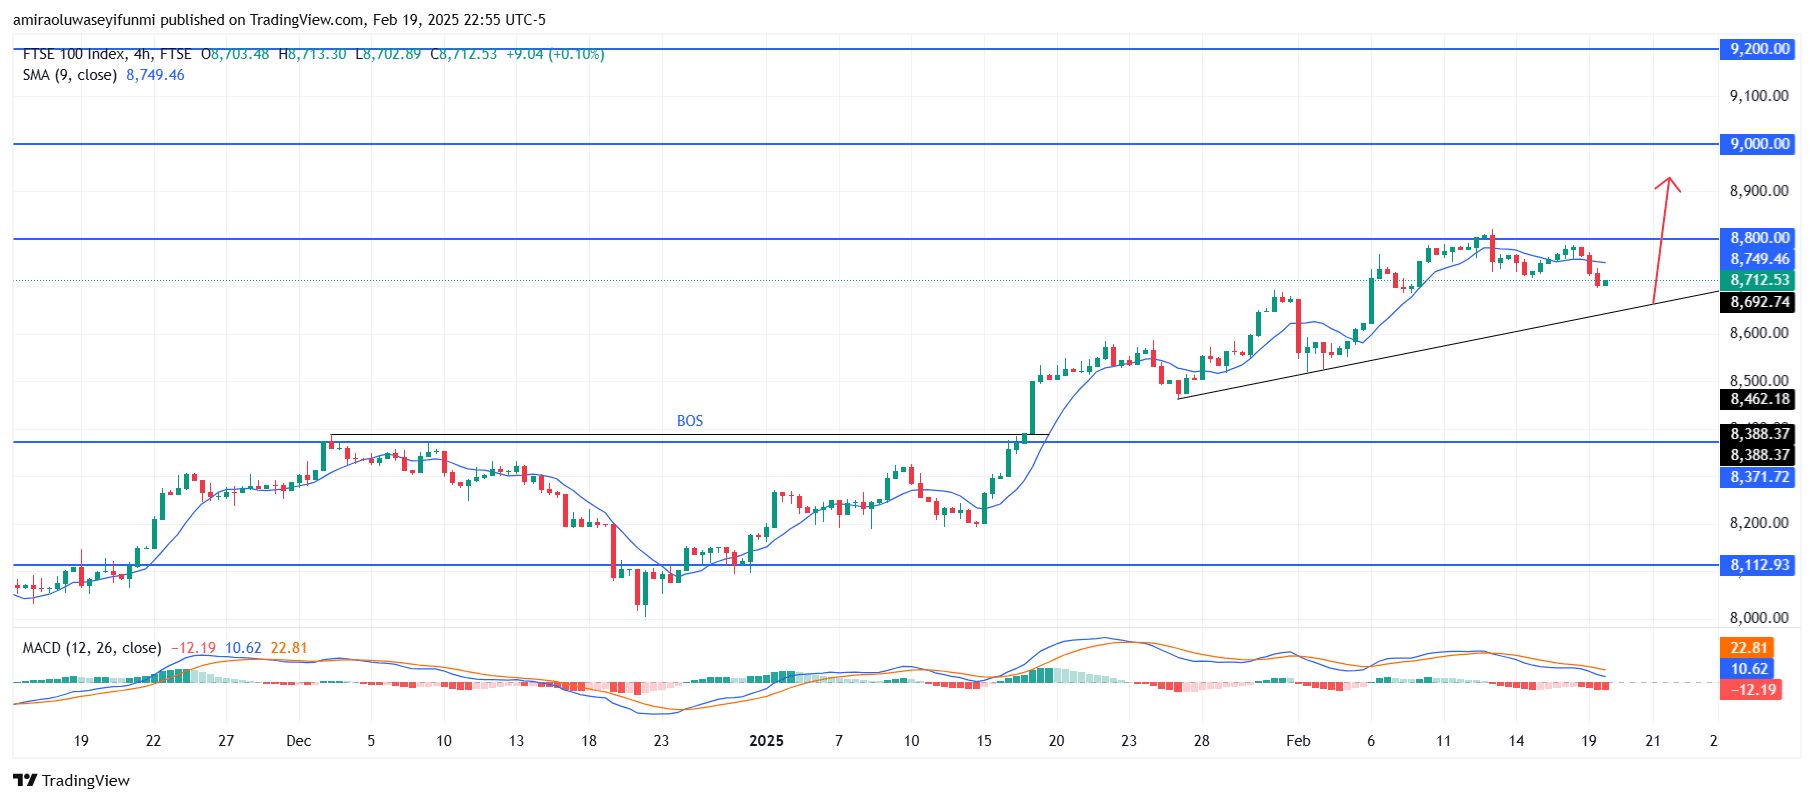Click the +9.04 (+0.10%) change value

(555, 54)
